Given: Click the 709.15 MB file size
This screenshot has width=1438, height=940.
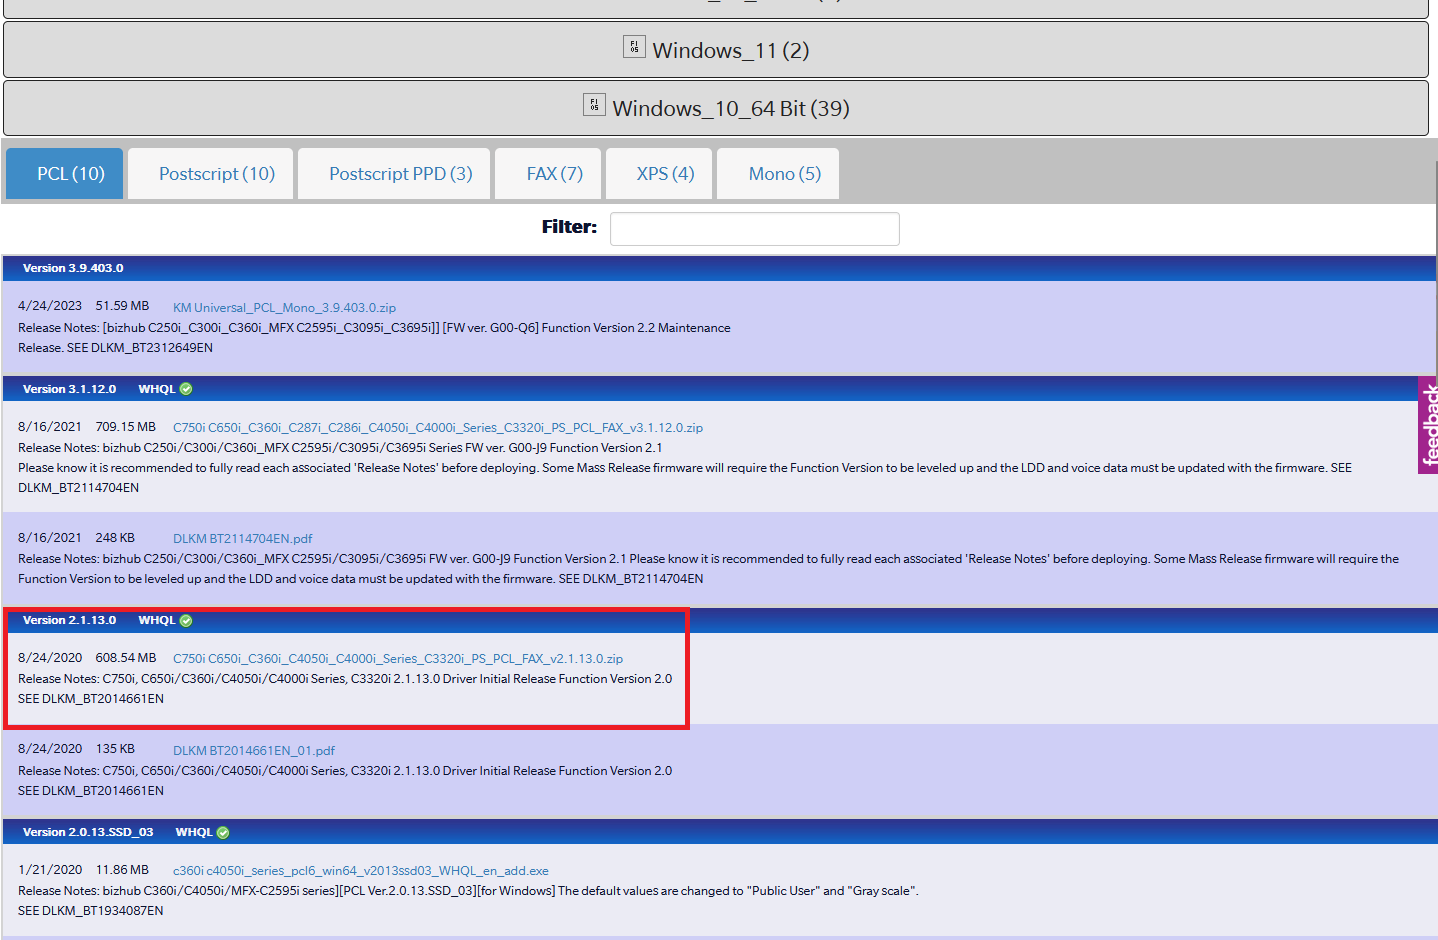Looking at the screenshot, I should [x=126, y=426].
